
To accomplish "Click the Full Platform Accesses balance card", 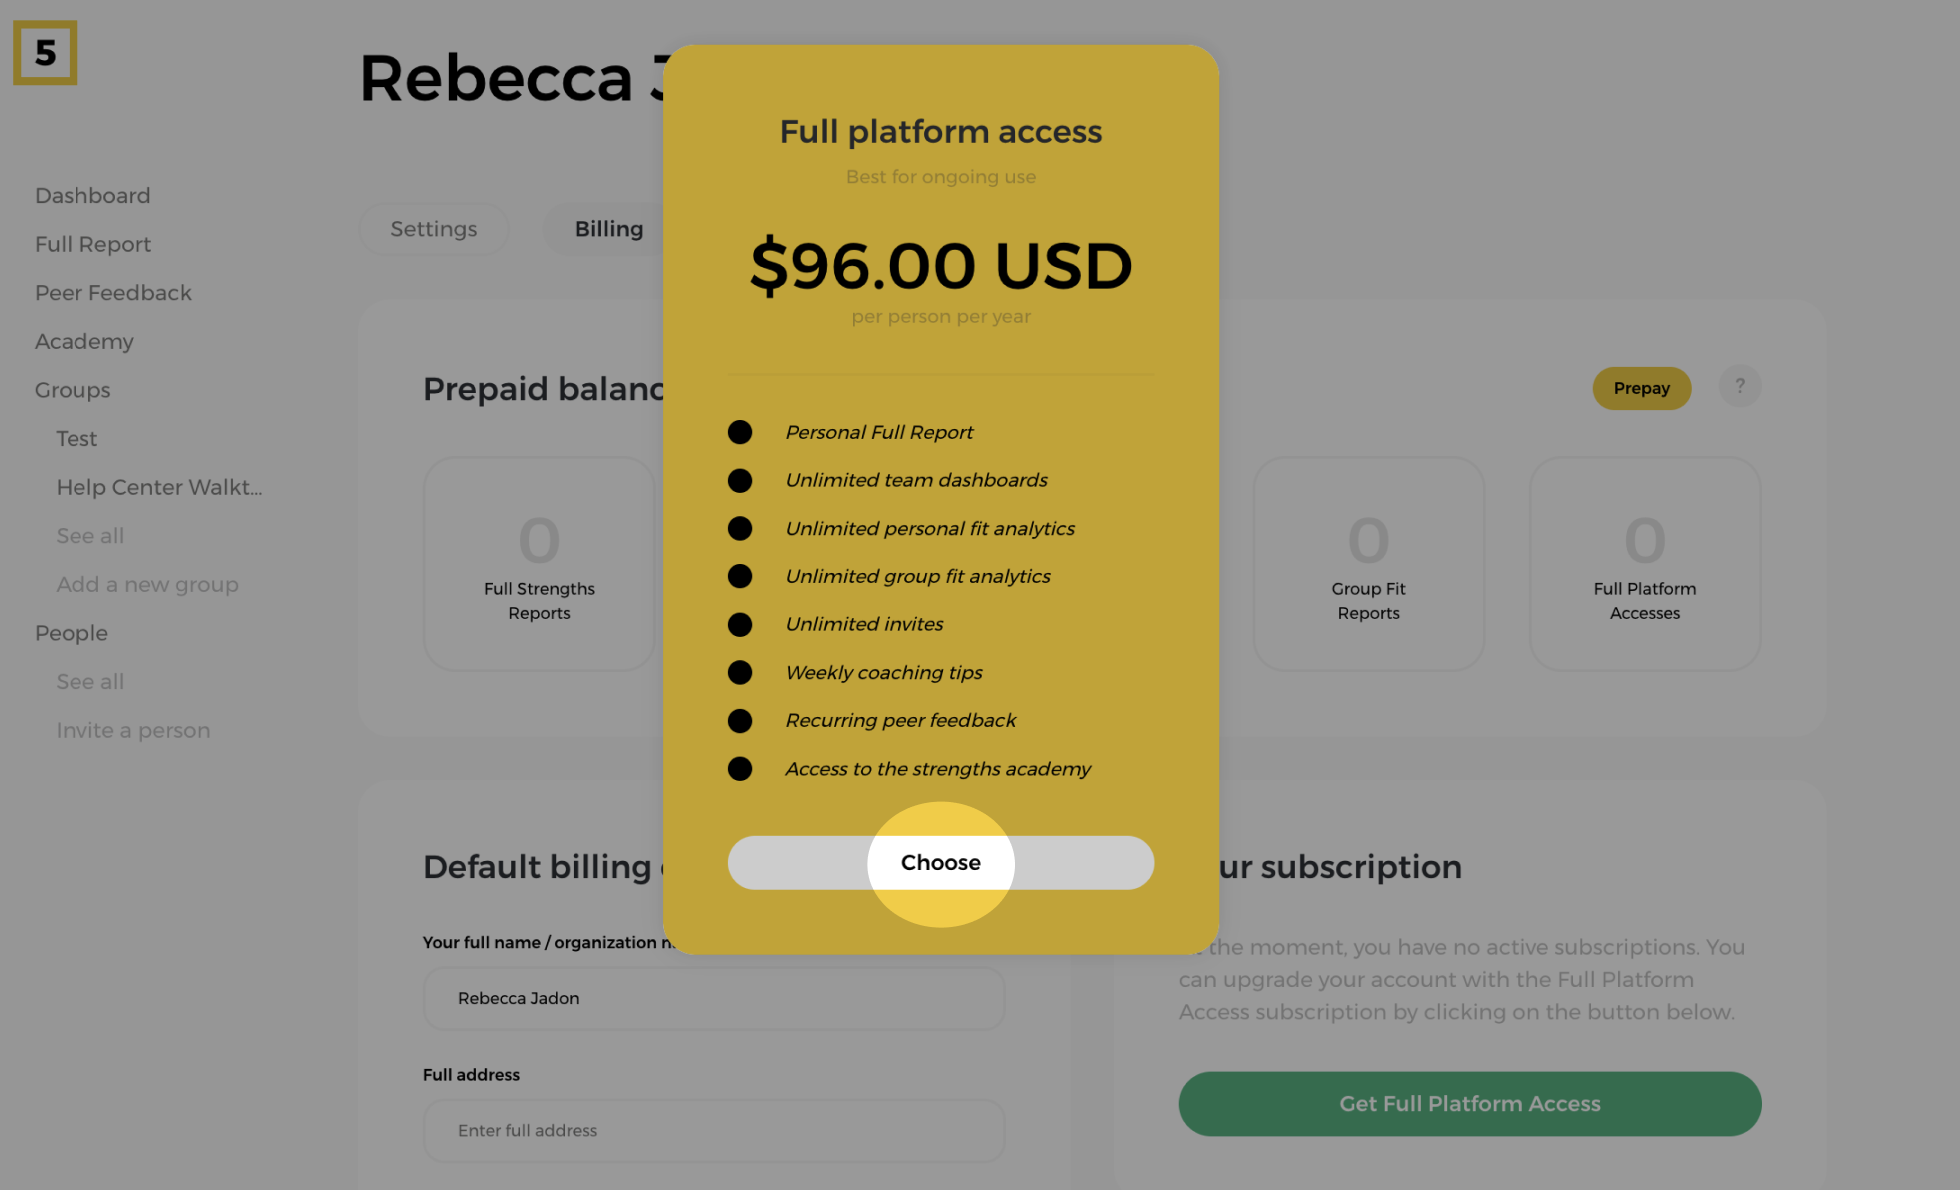I will coord(1644,564).
